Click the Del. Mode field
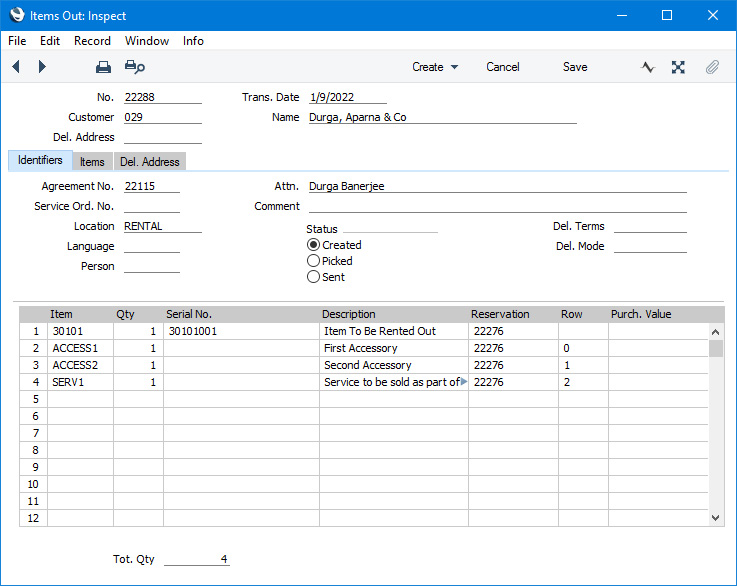737x586 pixels. [650, 246]
